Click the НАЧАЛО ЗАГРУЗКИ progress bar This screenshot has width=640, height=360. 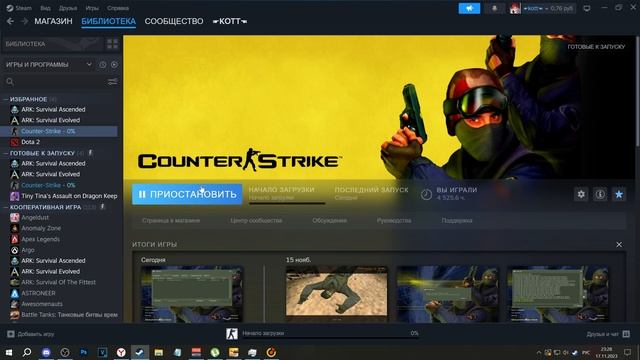click(x=287, y=203)
